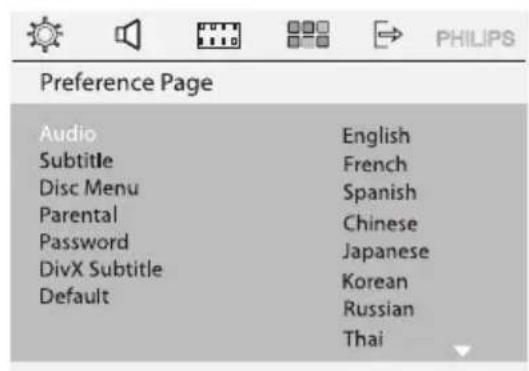
Task: Select the Subtitle menu item
Action: [x=76, y=161]
